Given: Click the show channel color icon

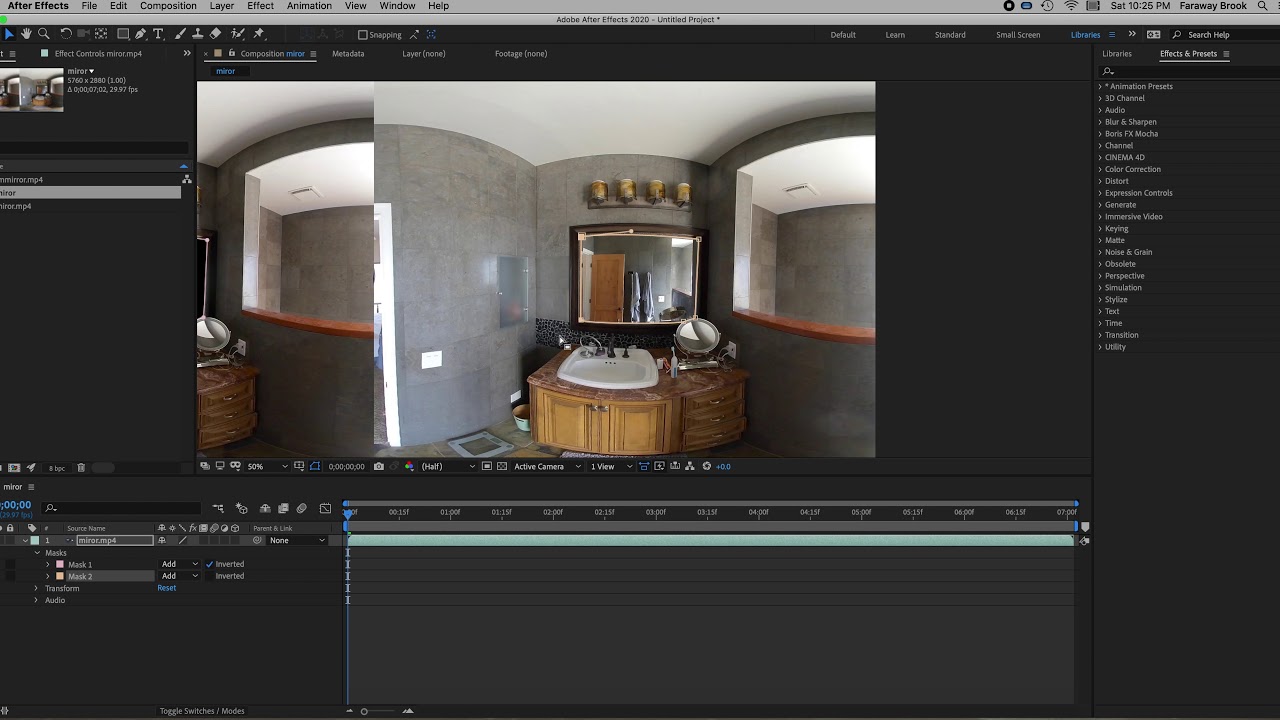Looking at the screenshot, I should point(409,466).
